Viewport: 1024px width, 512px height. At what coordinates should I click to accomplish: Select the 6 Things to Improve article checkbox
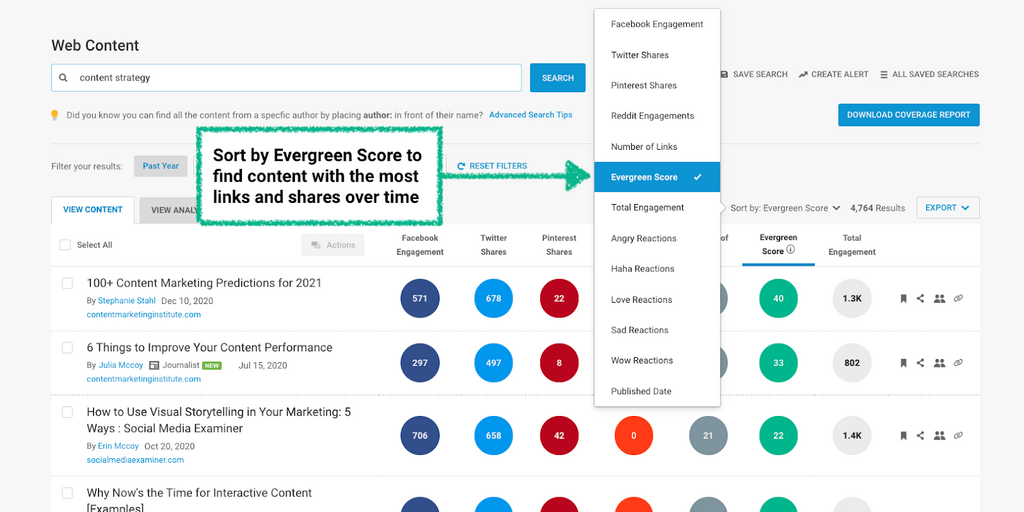tap(68, 348)
